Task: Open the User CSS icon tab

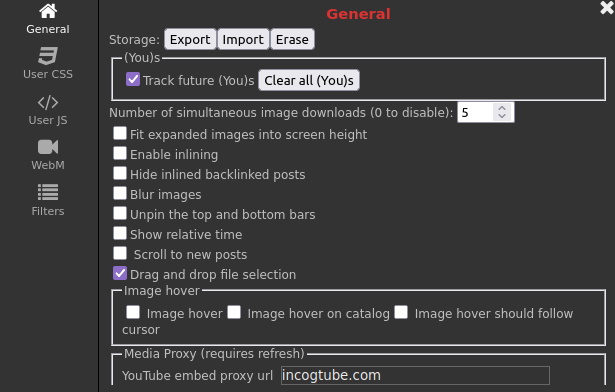Action: click(x=48, y=56)
